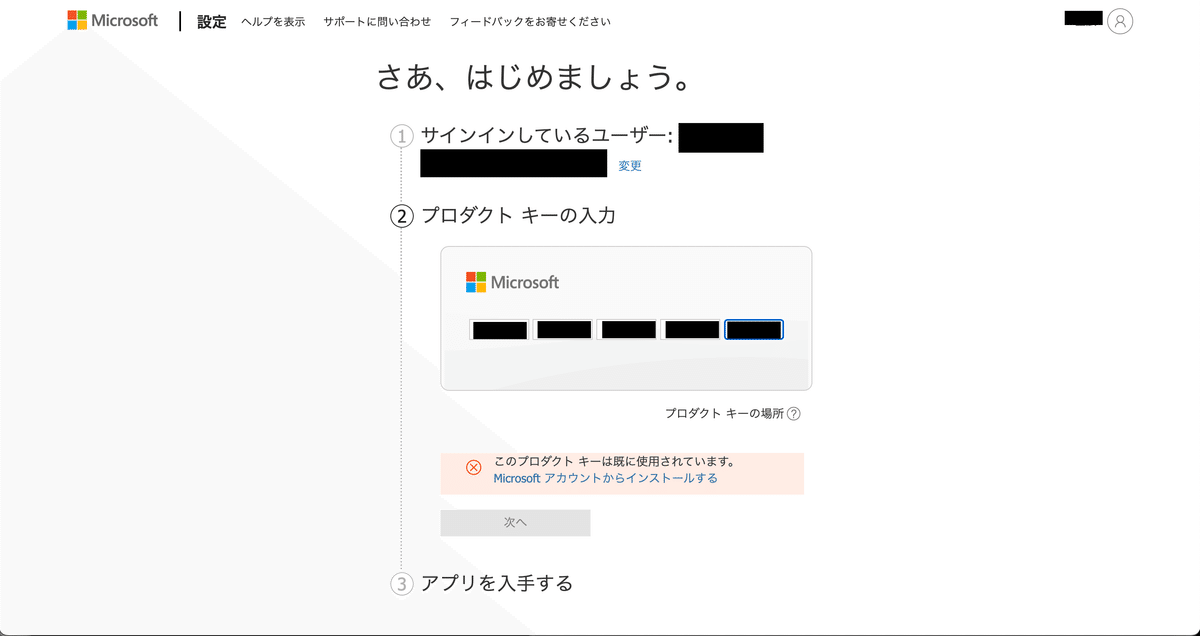Click the プロダクト キーの入力 step heading
Image resolution: width=1200 pixels, height=636 pixels.
(x=518, y=215)
